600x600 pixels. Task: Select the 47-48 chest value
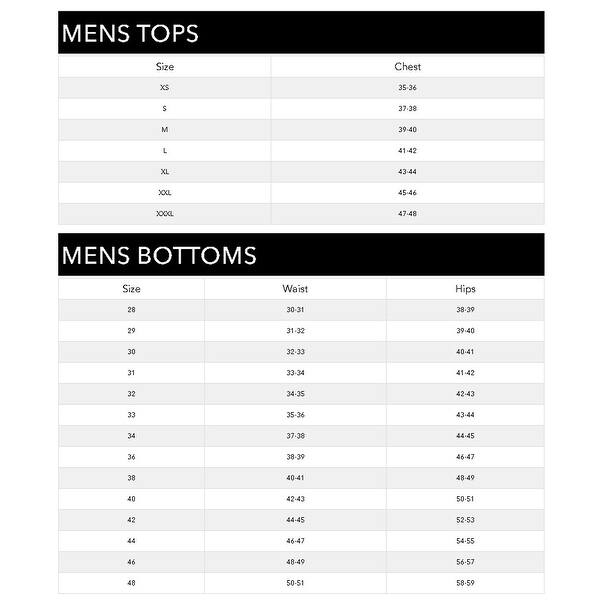click(x=407, y=214)
